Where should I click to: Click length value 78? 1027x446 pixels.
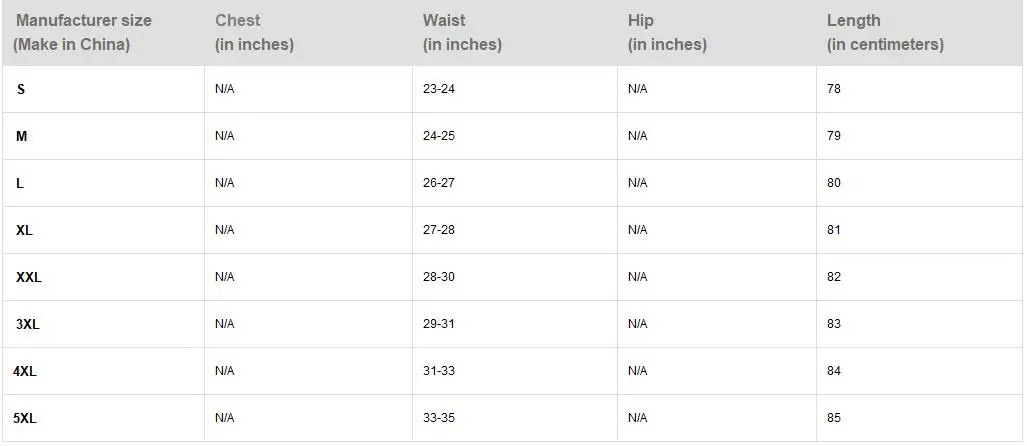[834, 88]
